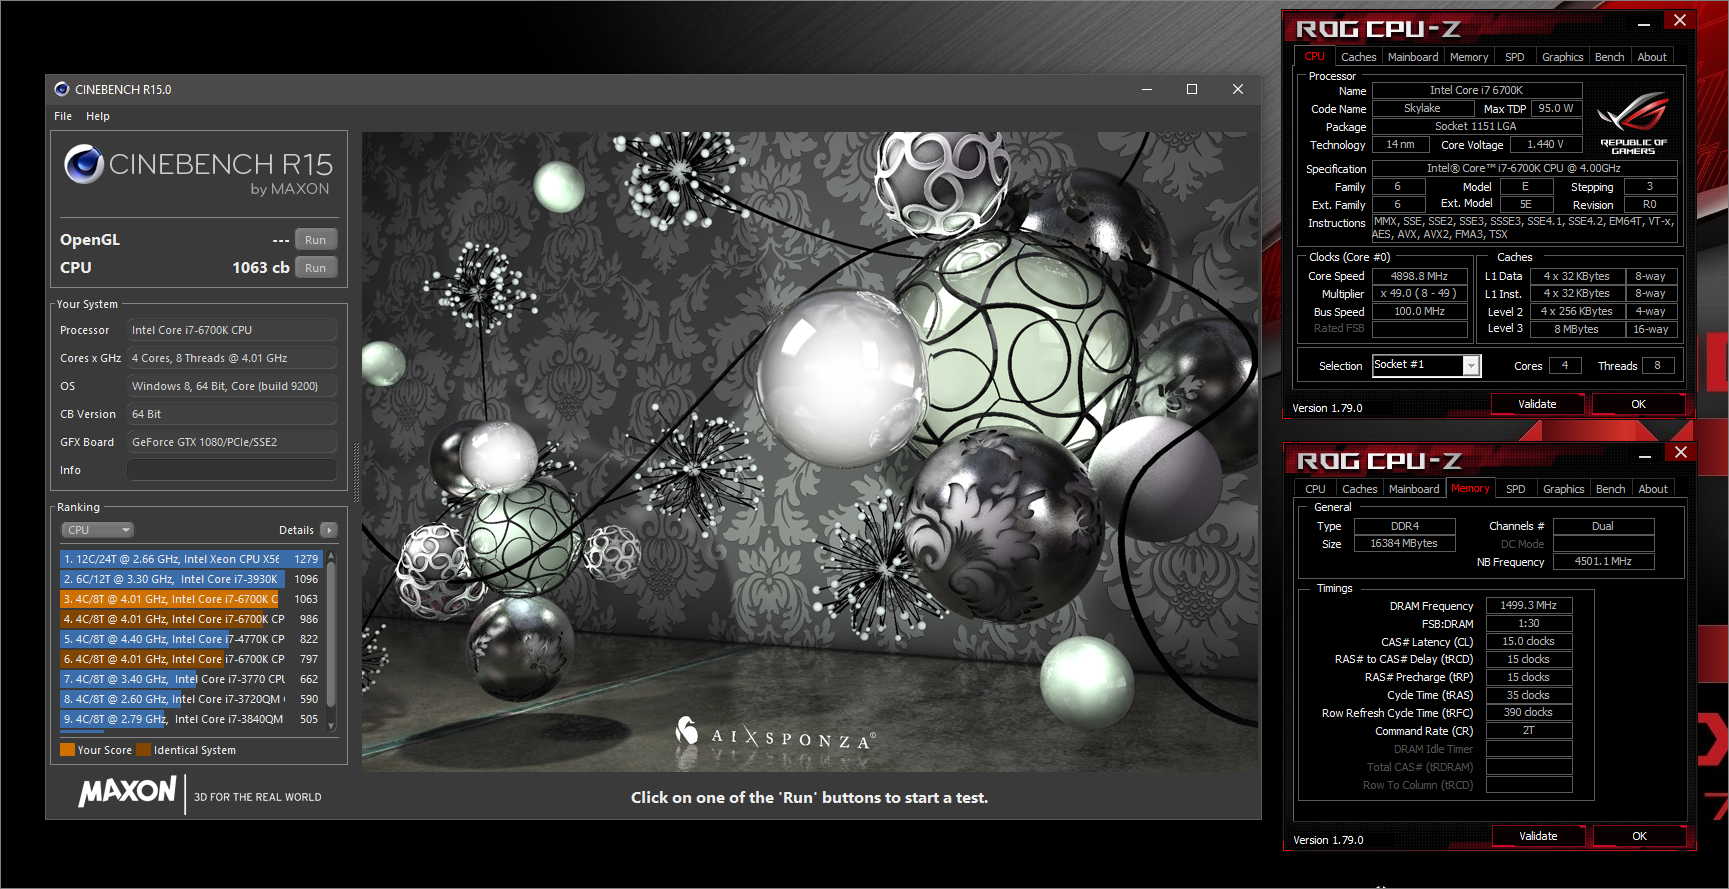Select ranking row Intel Core i7-3840QM
The width and height of the screenshot is (1729, 889).
(x=191, y=719)
